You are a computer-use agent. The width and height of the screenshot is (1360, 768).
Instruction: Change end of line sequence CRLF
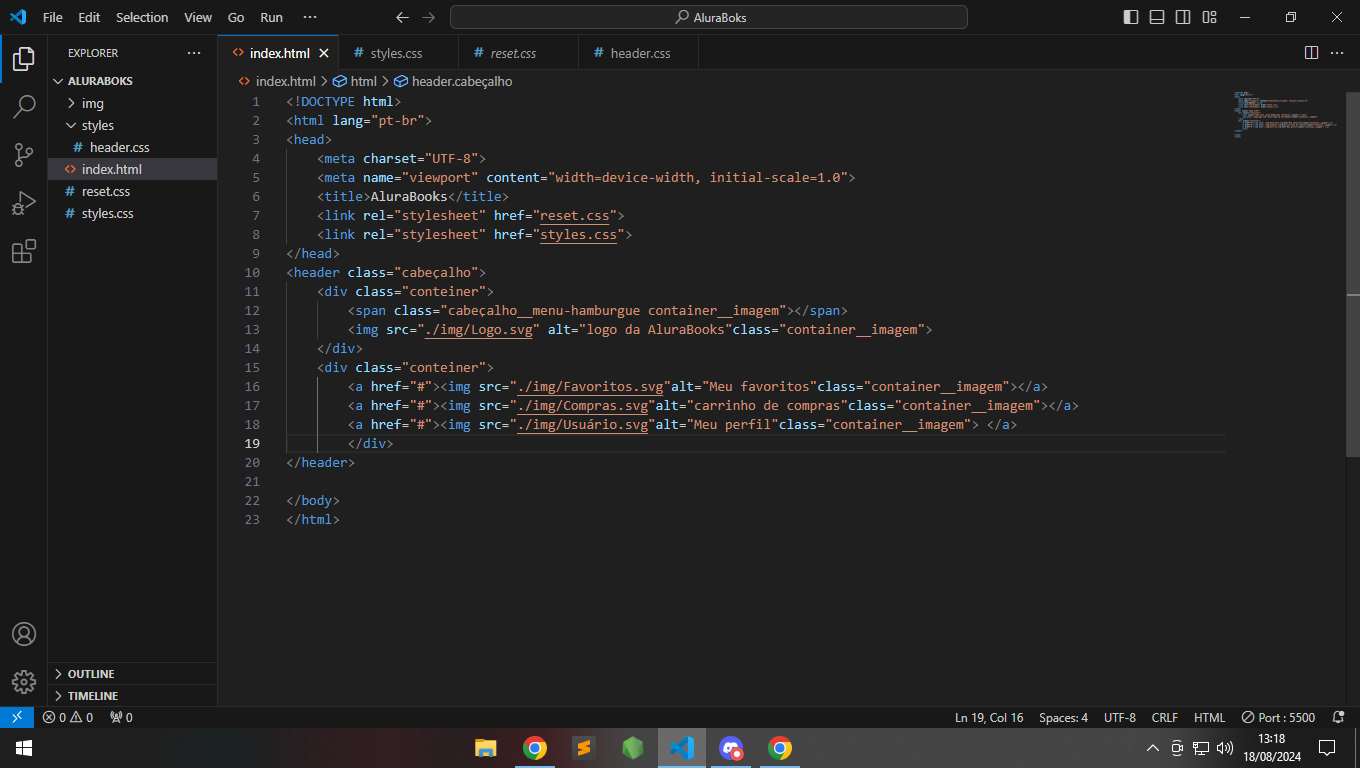[1165, 717]
